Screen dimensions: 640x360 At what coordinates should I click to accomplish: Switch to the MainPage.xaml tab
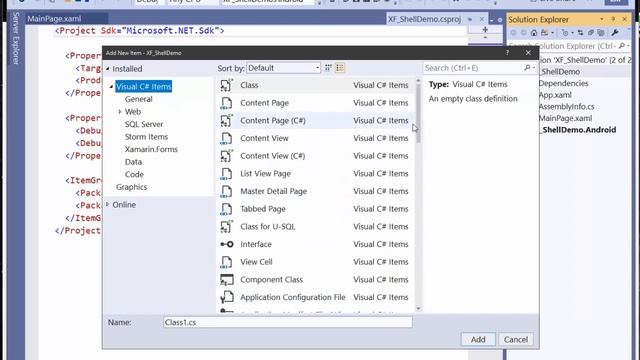[x=54, y=19]
